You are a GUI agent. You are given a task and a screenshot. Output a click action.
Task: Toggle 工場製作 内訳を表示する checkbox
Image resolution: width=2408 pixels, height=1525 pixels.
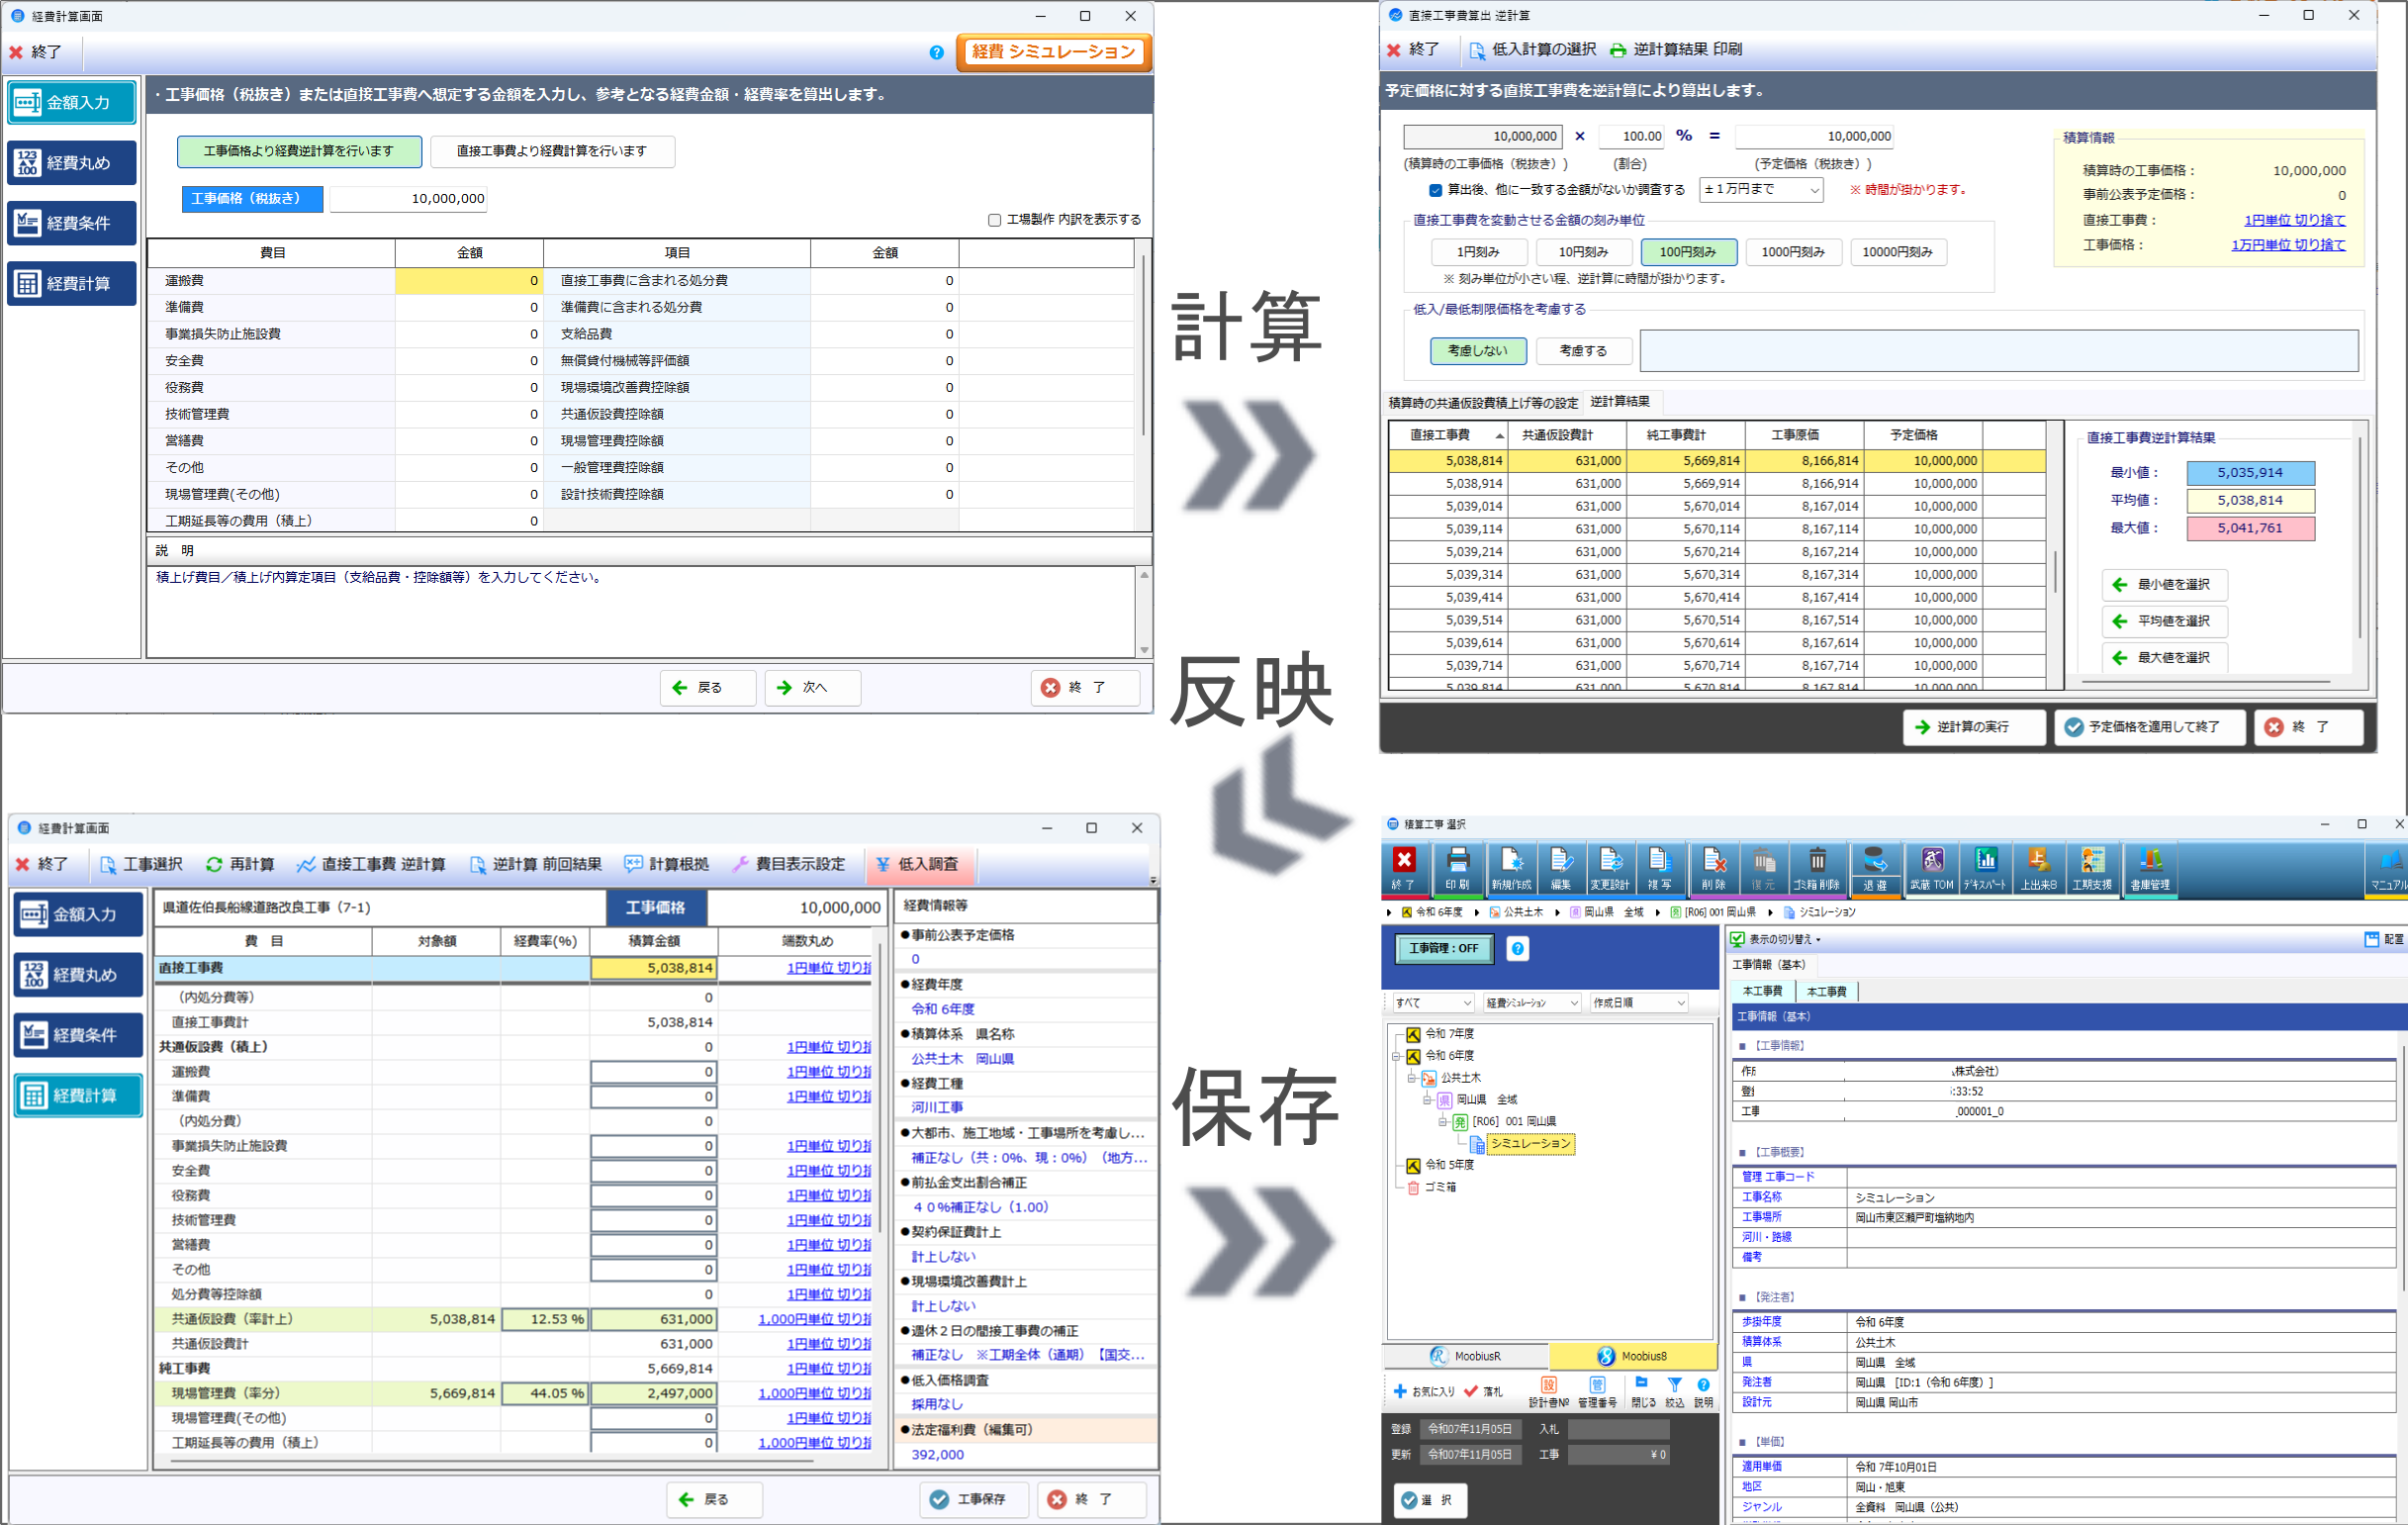click(x=994, y=220)
